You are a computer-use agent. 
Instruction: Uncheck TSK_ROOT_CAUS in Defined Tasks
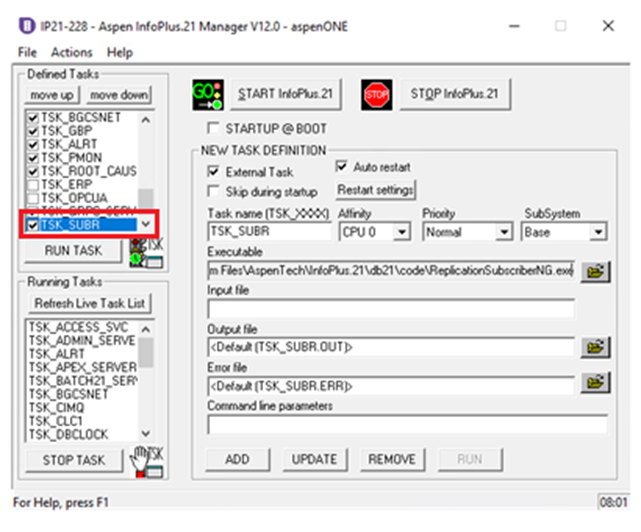[x=33, y=171]
